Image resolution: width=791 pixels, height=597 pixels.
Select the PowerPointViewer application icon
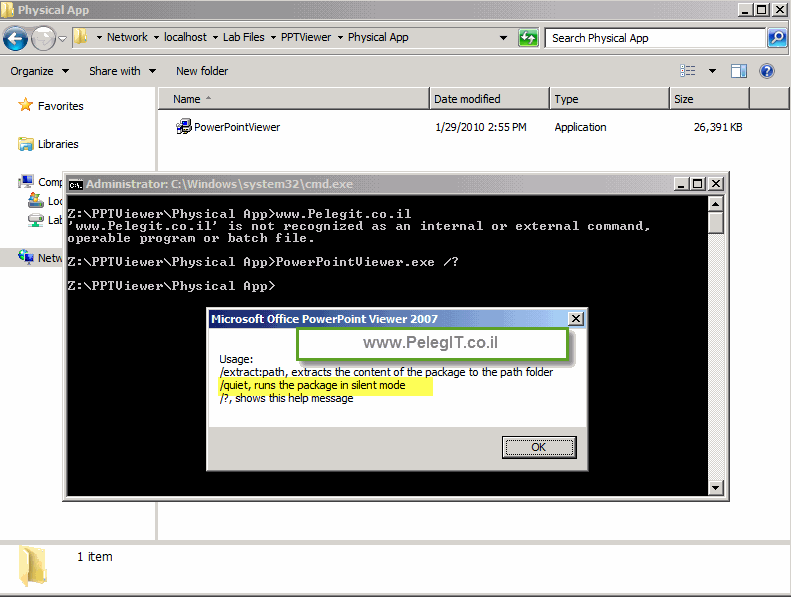point(184,127)
